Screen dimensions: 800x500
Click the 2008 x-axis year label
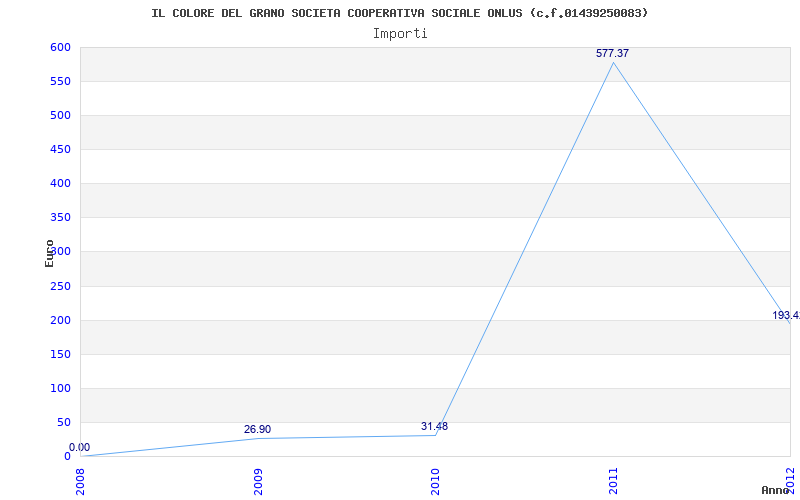pyautogui.click(x=81, y=480)
